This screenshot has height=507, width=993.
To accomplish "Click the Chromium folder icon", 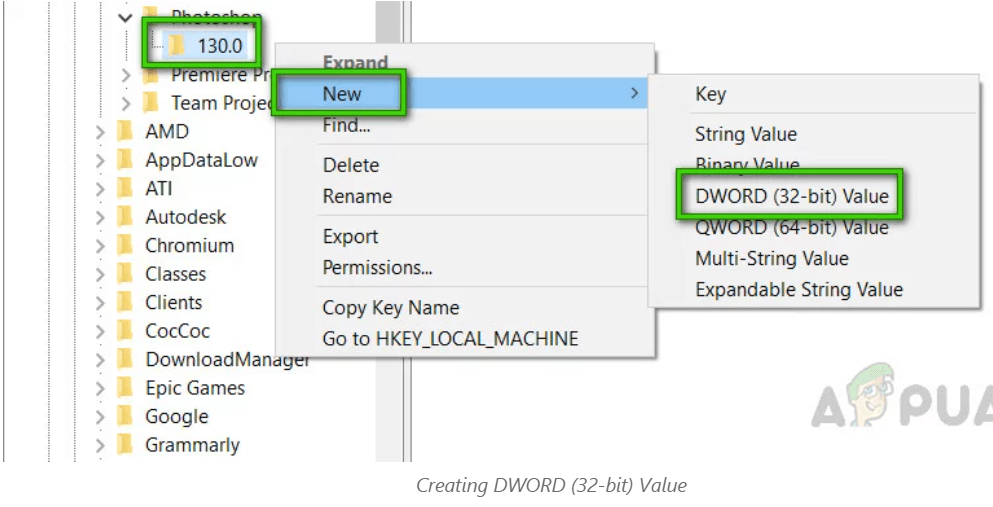I will click(x=125, y=245).
